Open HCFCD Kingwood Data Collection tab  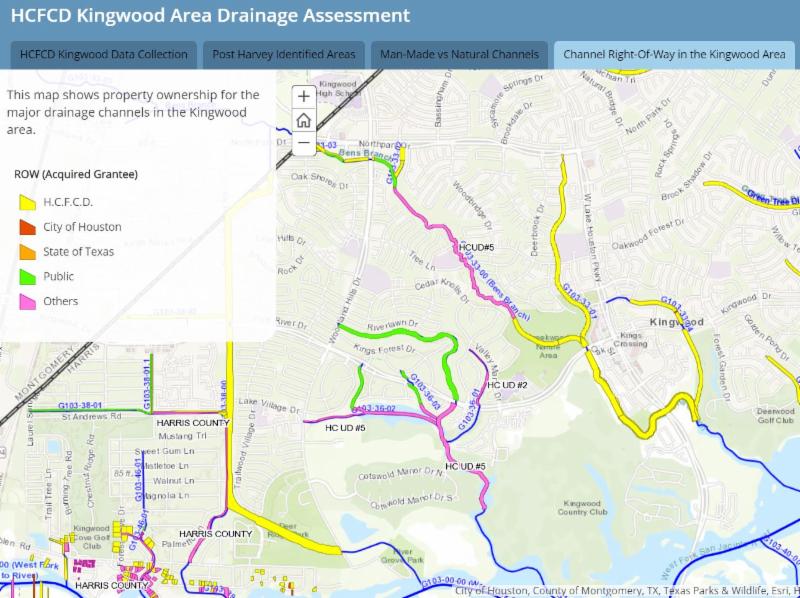(x=104, y=55)
